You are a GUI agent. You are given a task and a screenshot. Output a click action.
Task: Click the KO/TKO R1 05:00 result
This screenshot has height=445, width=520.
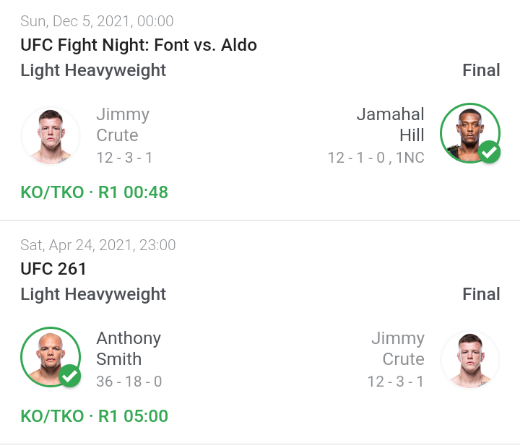click(x=94, y=416)
